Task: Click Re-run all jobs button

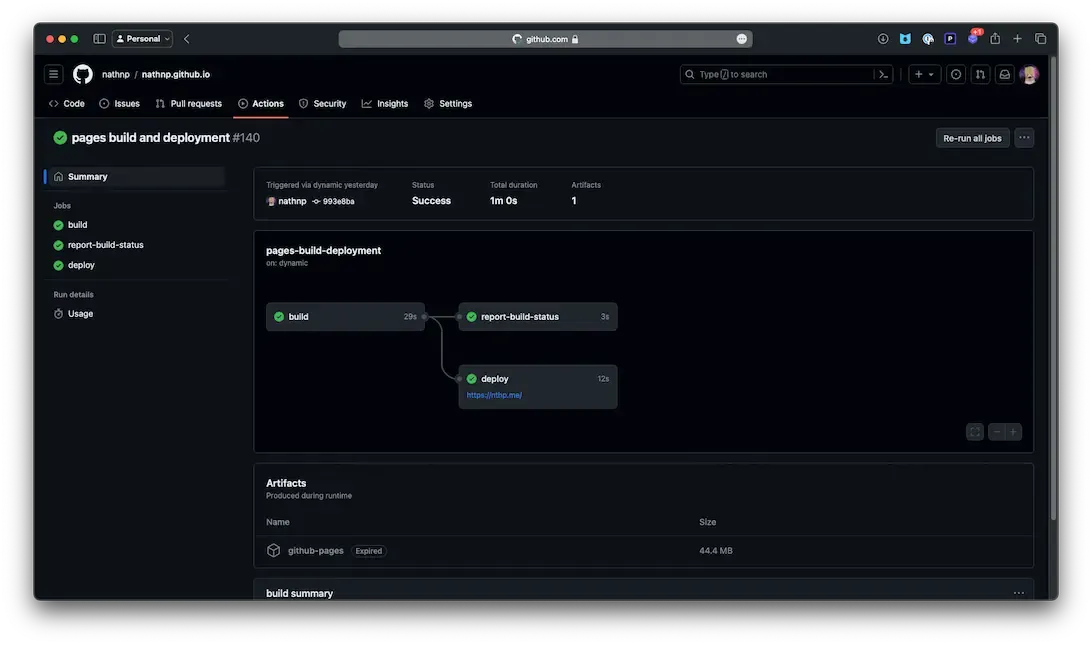Action: 972,138
